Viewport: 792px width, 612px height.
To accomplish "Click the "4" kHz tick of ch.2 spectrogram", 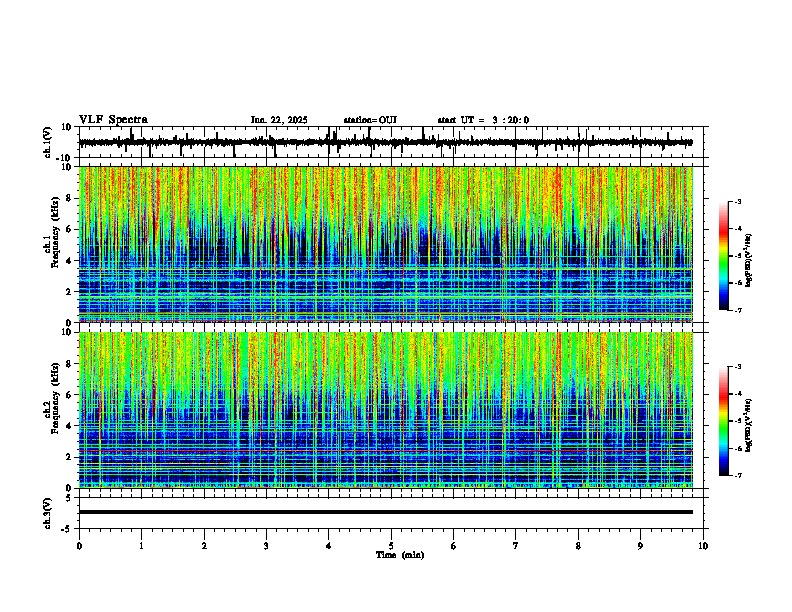I will pyautogui.click(x=70, y=426).
